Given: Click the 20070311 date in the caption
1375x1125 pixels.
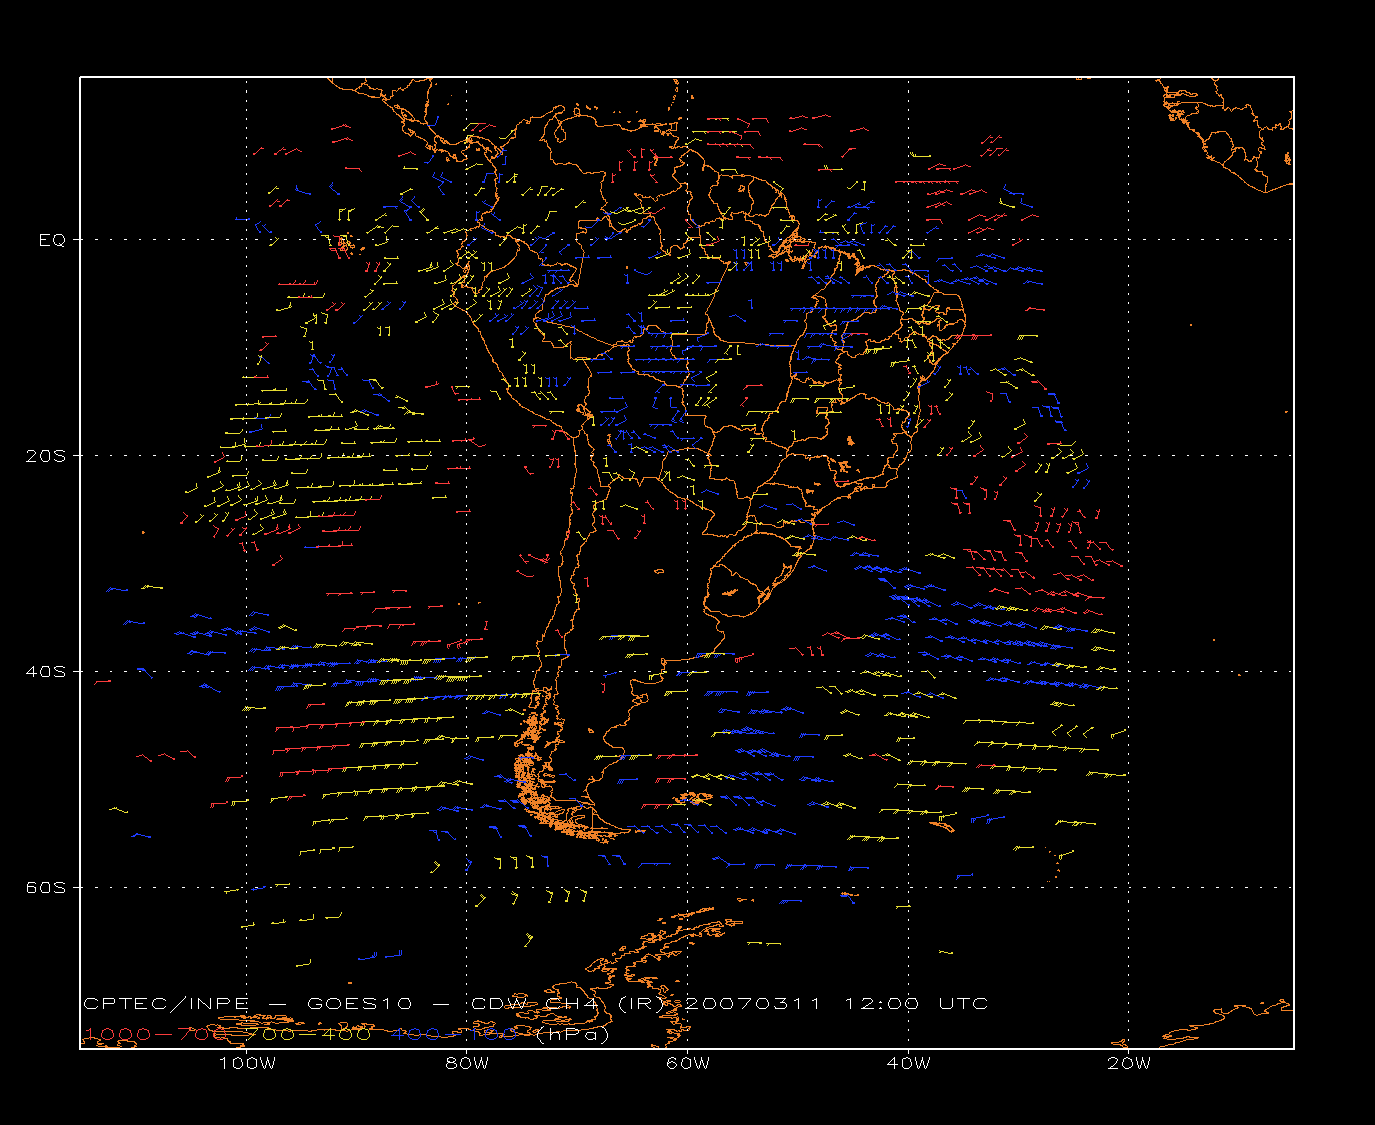Looking at the screenshot, I should pos(754,1003).
